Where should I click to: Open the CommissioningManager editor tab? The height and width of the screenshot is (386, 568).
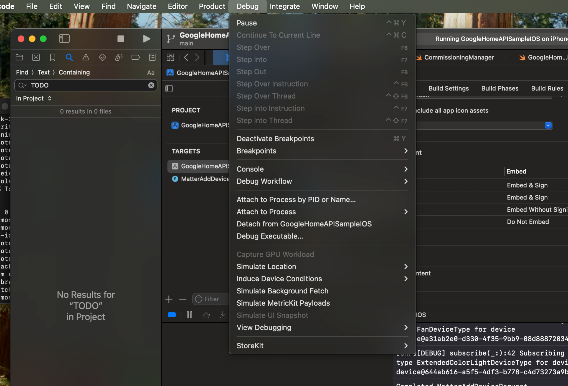point(455,58)
